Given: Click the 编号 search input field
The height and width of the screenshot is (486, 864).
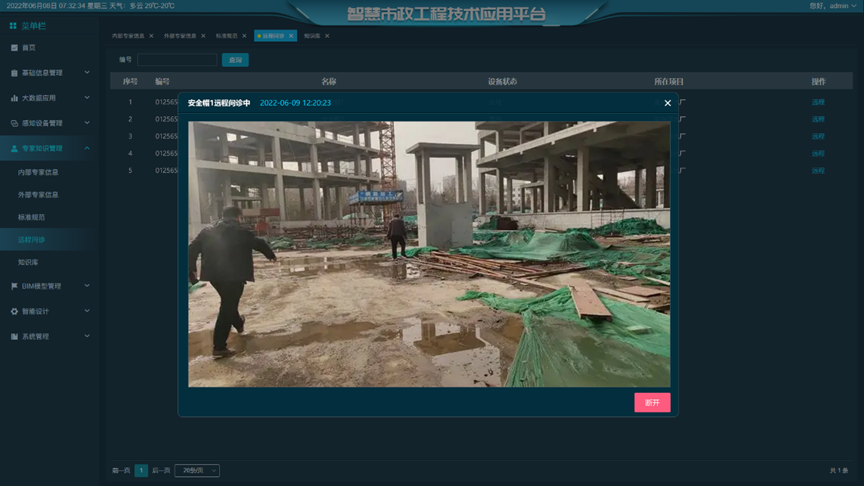Looking at the screenshot, I should [177, 60].
